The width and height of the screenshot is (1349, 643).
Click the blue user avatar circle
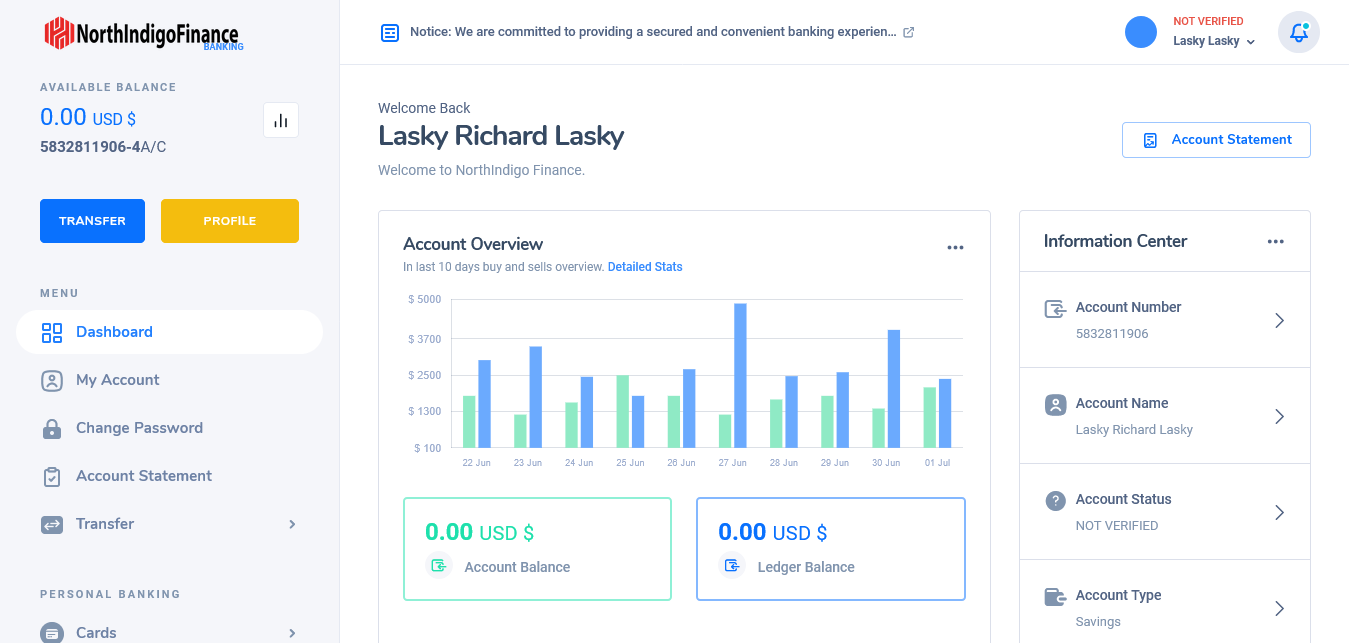[x=1141, y=32]
